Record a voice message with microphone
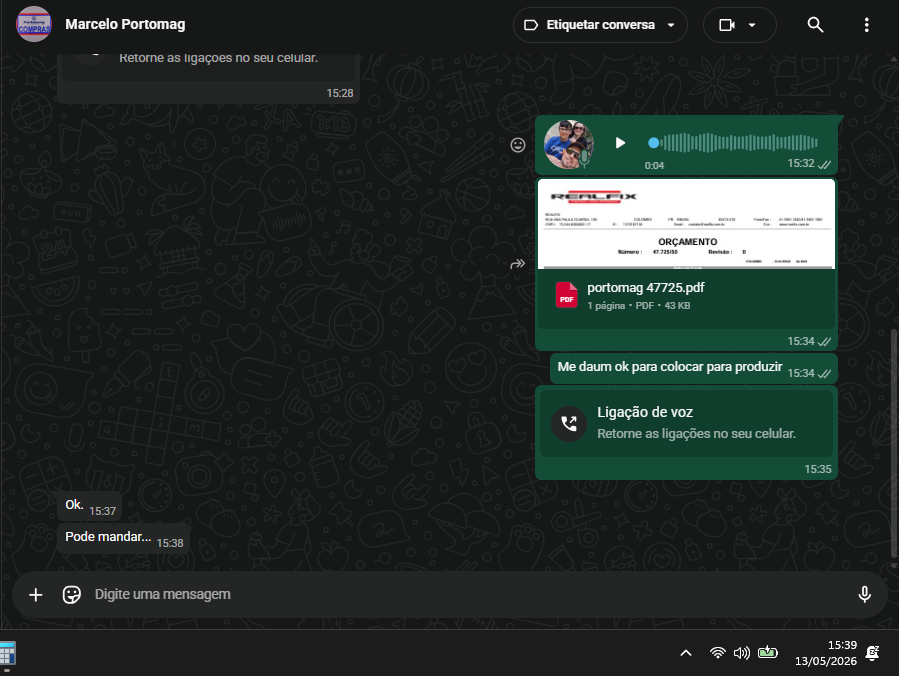899x676 pixels. click(865, 595)
